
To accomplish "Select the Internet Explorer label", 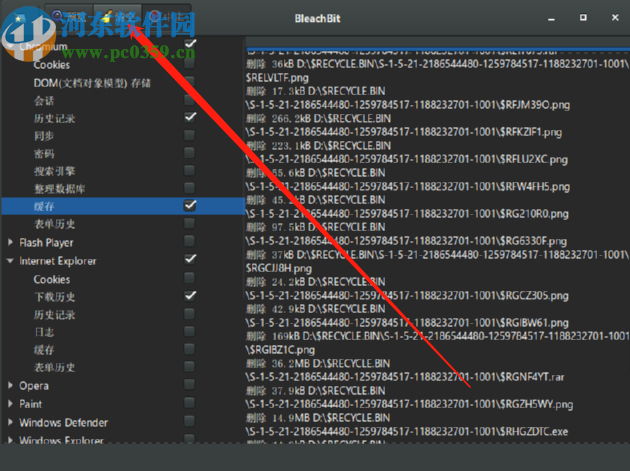I will click(x=58, y=261).
